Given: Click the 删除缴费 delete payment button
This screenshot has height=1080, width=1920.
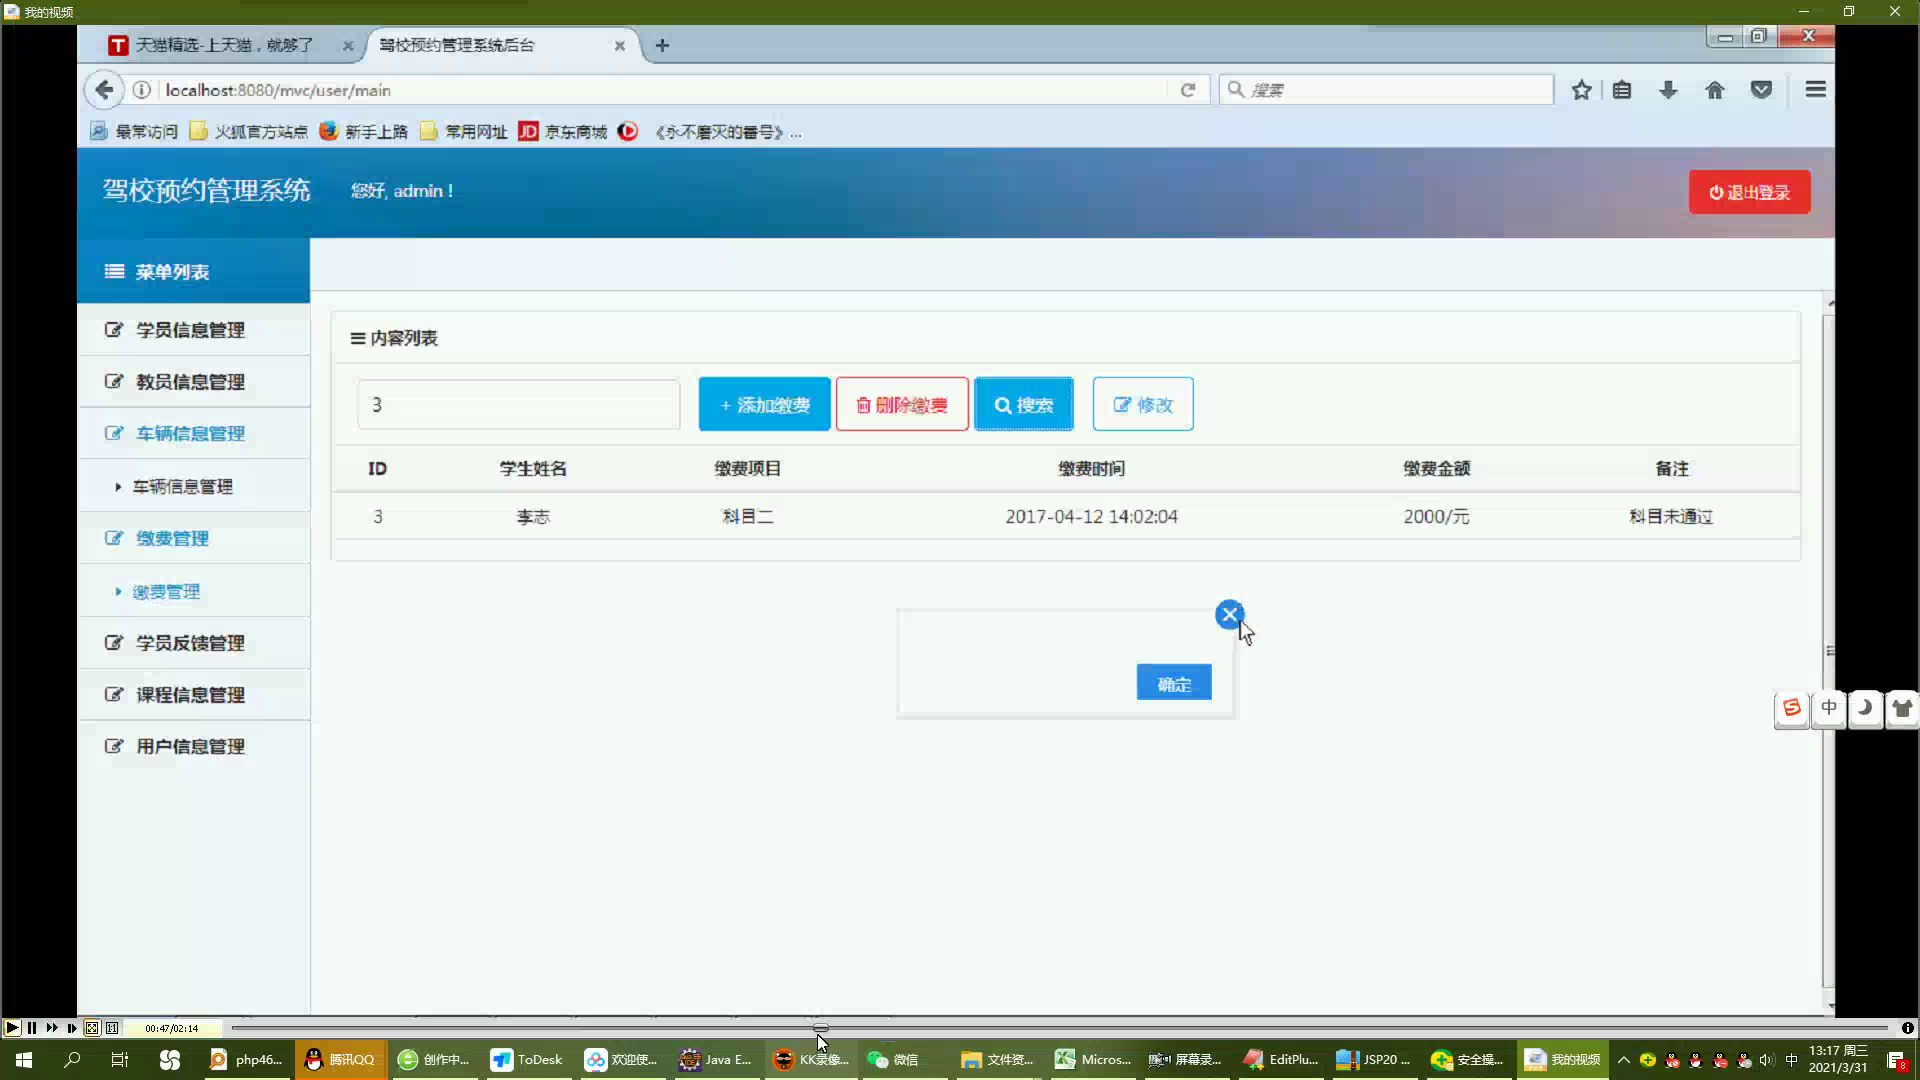Looking at the screenshot, I should (902, 405).
